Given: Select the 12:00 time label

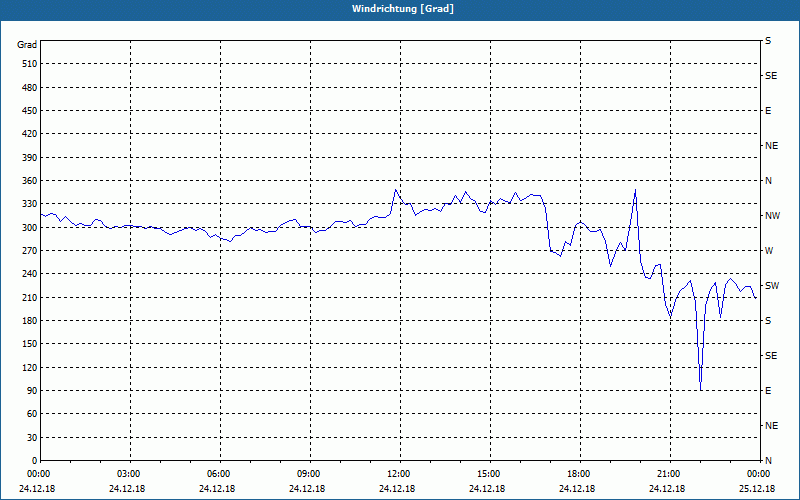Looking at the screenshot, I should point(398,474).
